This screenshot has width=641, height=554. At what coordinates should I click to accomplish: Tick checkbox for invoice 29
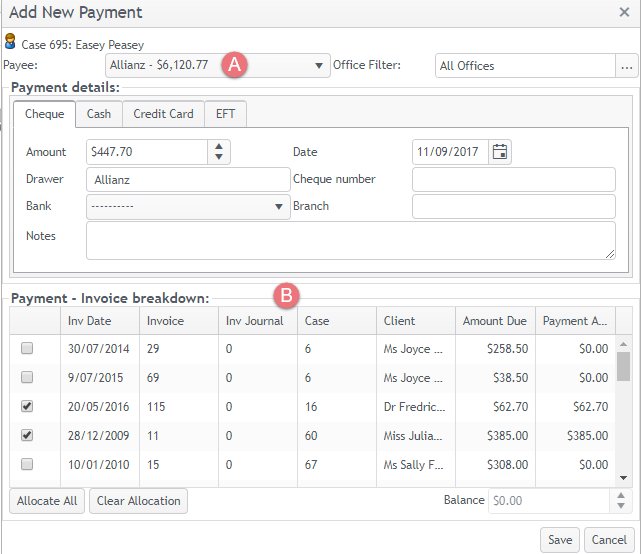pyautogui.click(x=27, y=348)
